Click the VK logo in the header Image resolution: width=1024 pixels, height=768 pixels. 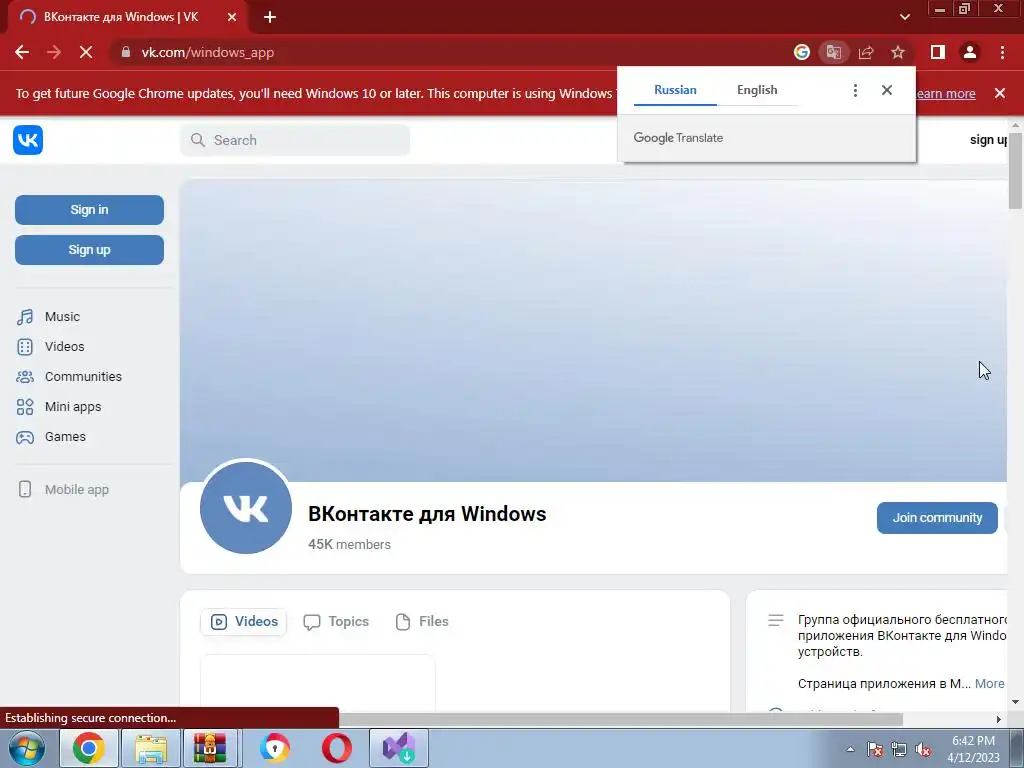tap(28, 140)
